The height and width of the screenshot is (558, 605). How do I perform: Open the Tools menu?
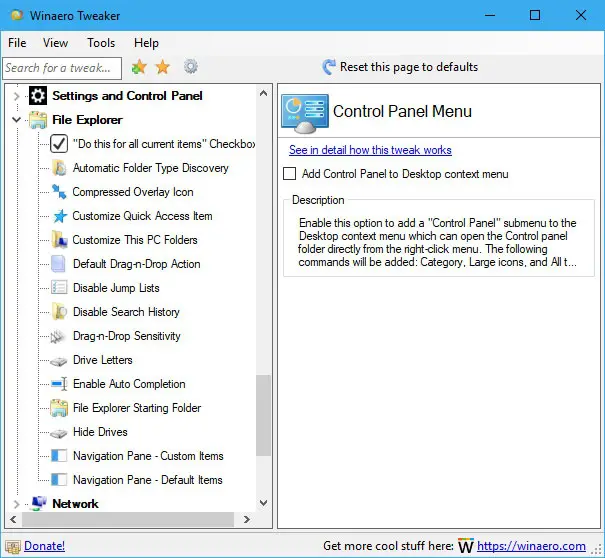(x=101, y=42)
